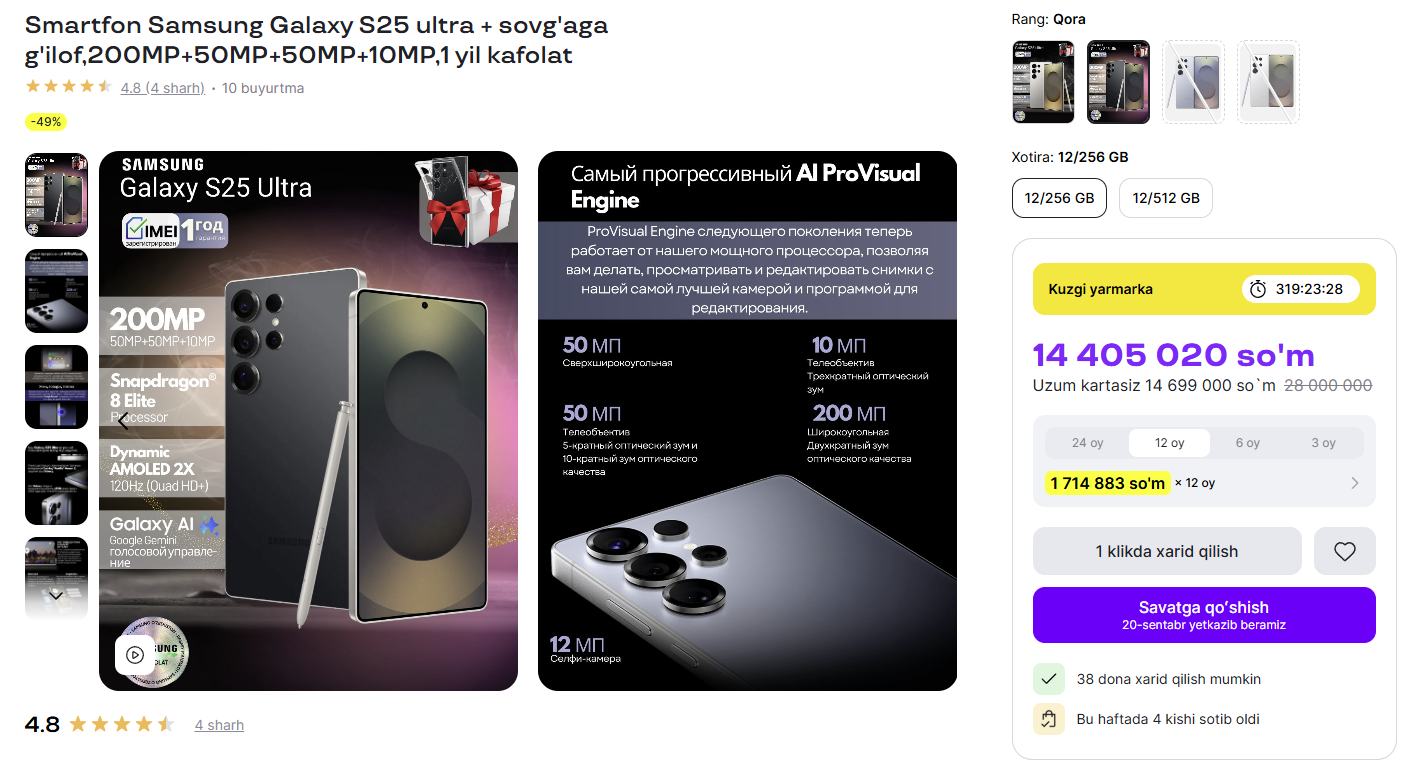Click the left arrow on product image
Image resolution: width=1411 pixels, height=765 pixels.
pos(123,421)
